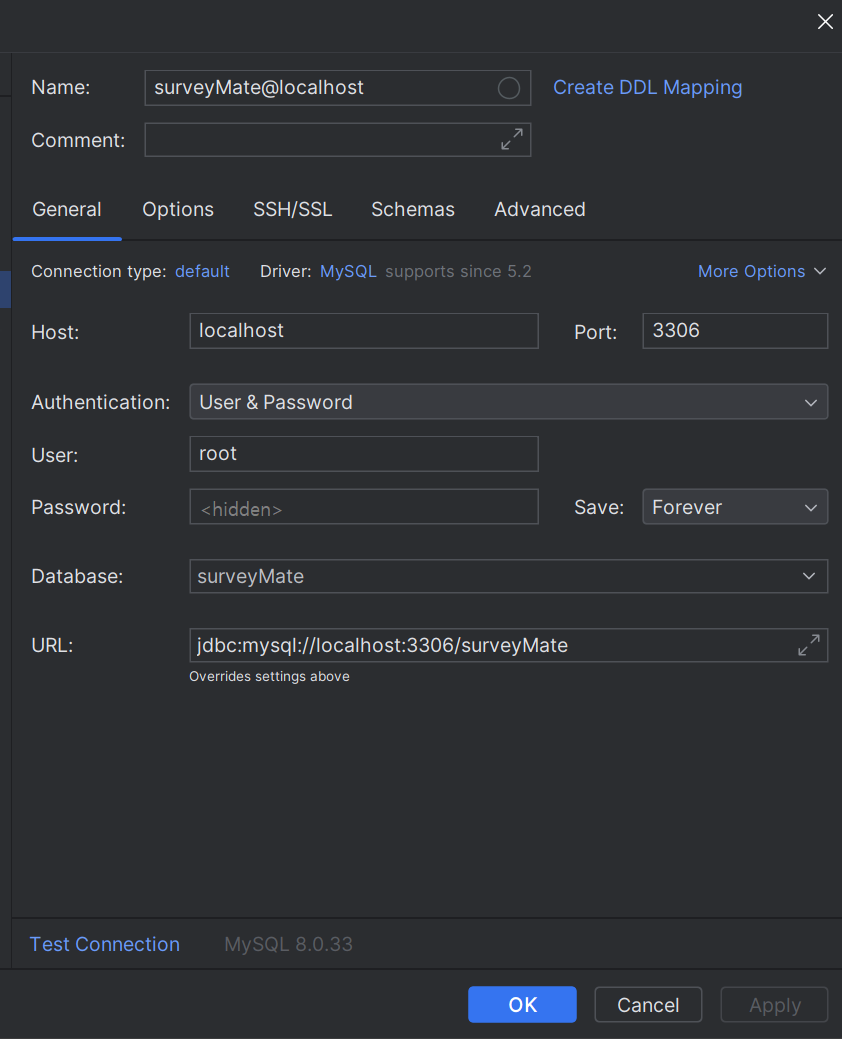Screen dimensions: 842x1039
Task: Click the Test Connection link
Action: [105, 944]
